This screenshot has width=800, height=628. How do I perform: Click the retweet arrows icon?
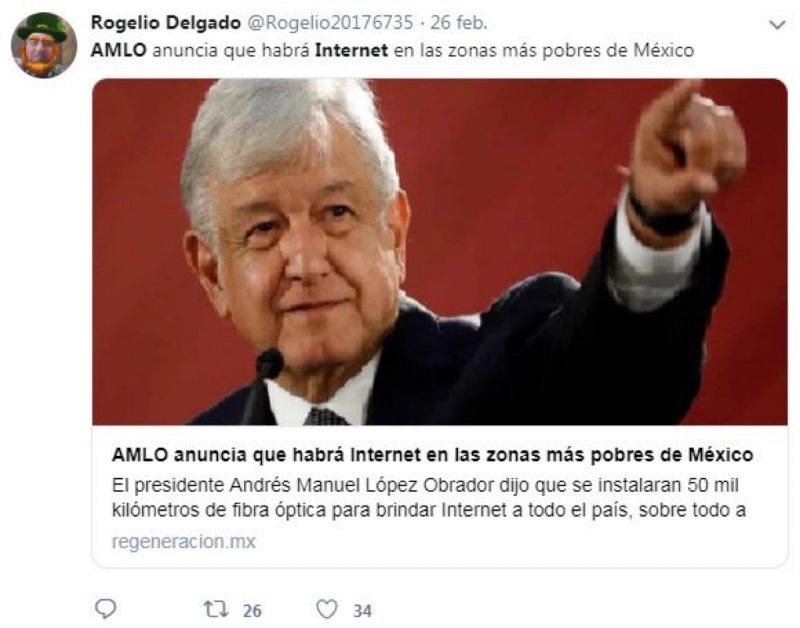click(216, 609)
